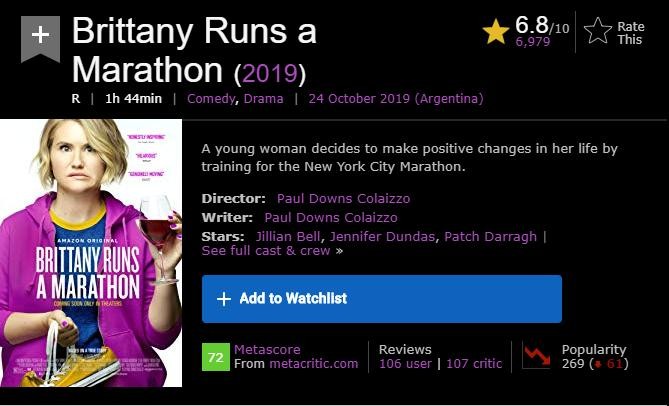Click the Rate This star outline

[x=597, y=32]
